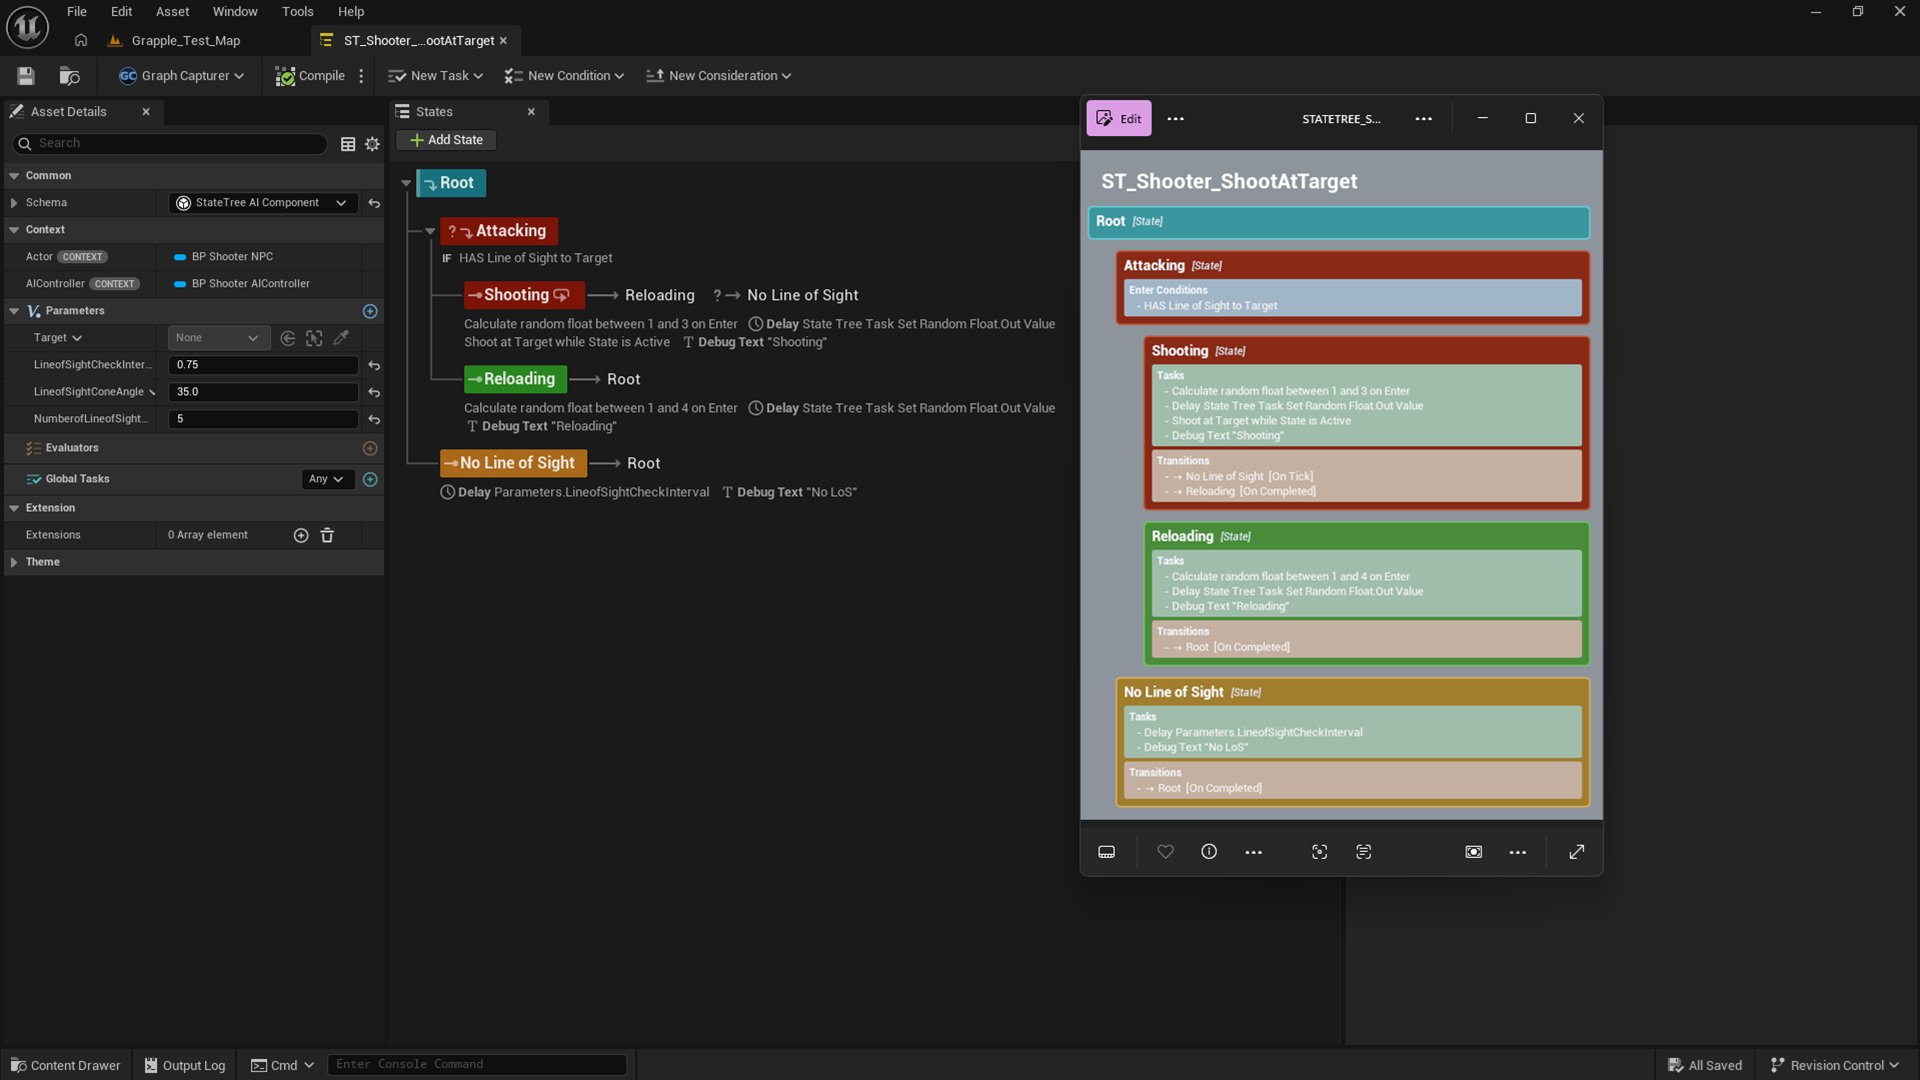
Task: Delete Extensions array elements with the trash icon
Action: [x=327, y=536]
